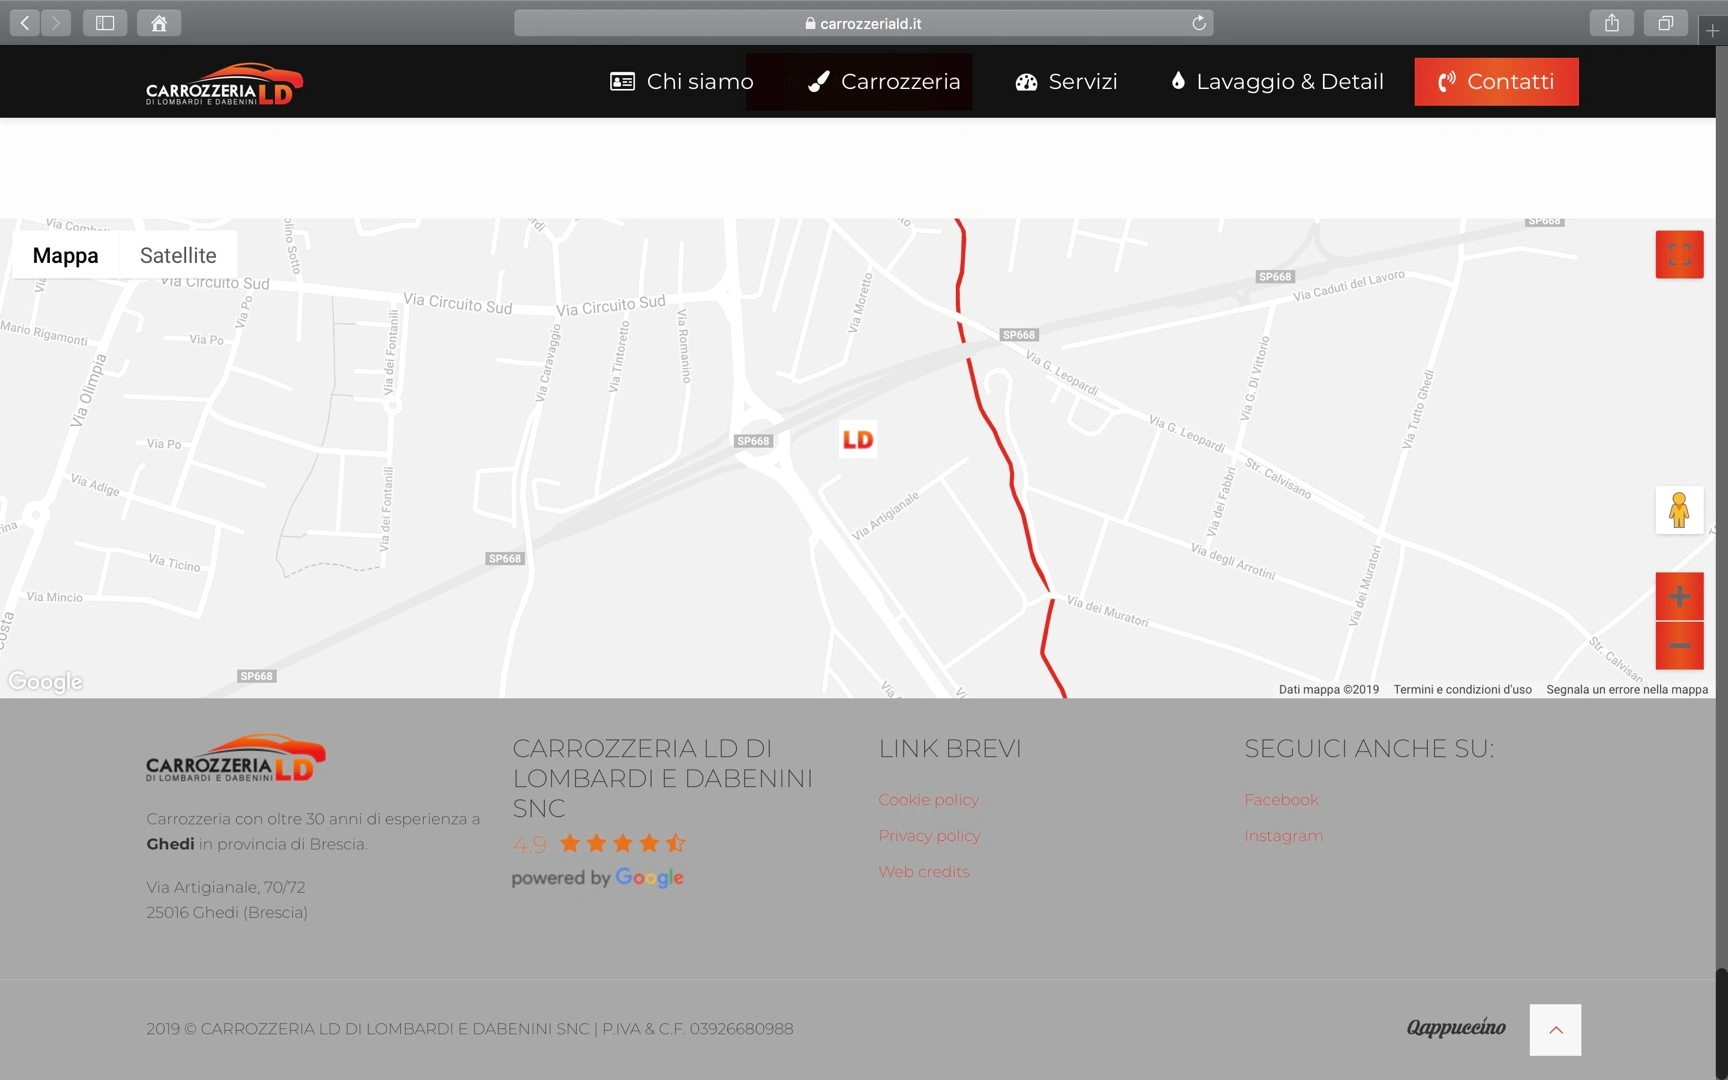Switch map to Satellite view

coord(178,255)
